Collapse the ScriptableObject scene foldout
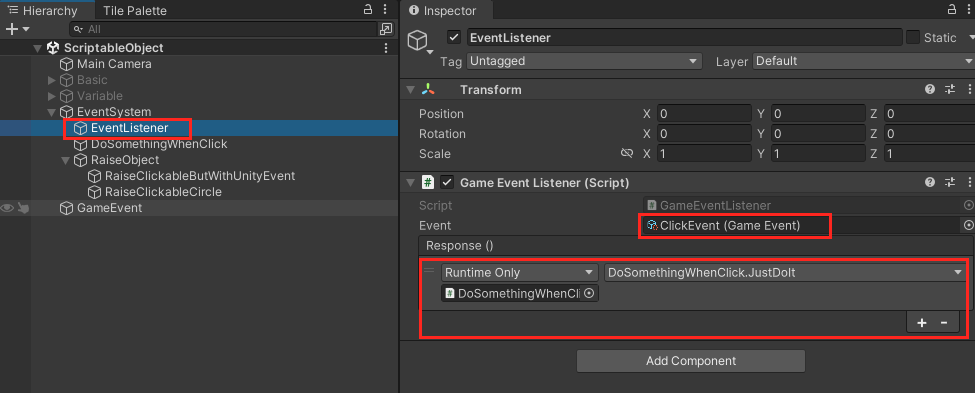Image resolution: width=975 pixels, height=393 pixels. 37,48
